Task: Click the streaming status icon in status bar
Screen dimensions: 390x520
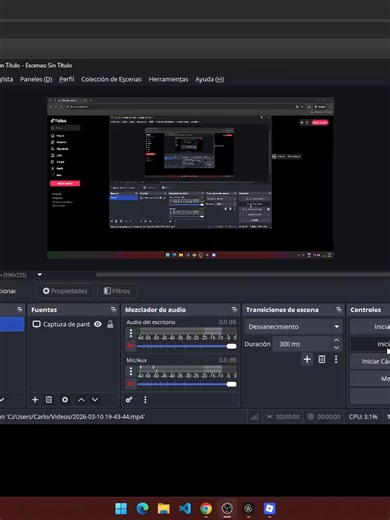Action: [x=270, y=417]
